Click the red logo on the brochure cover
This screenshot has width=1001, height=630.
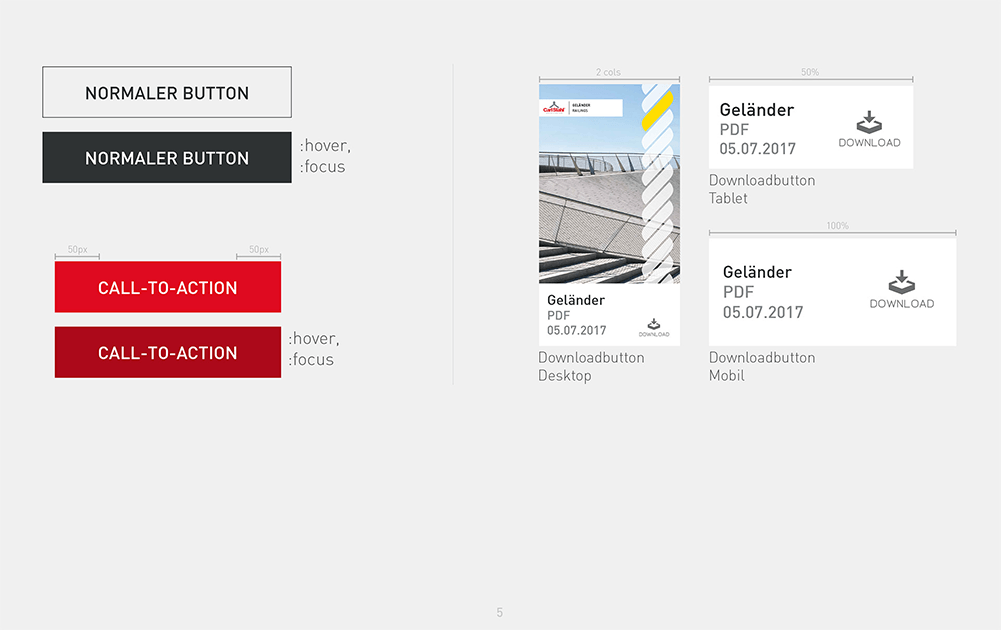point(553,108)
